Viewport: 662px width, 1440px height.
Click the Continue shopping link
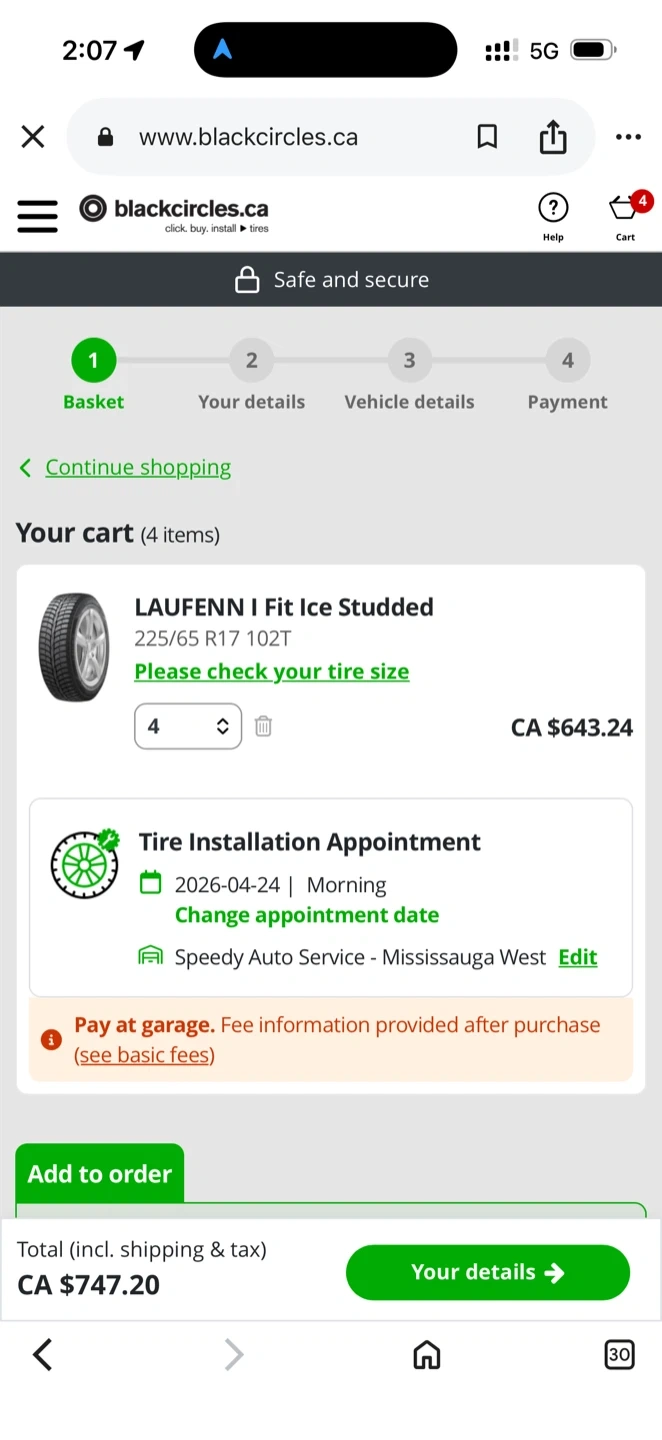pos(138,467)
